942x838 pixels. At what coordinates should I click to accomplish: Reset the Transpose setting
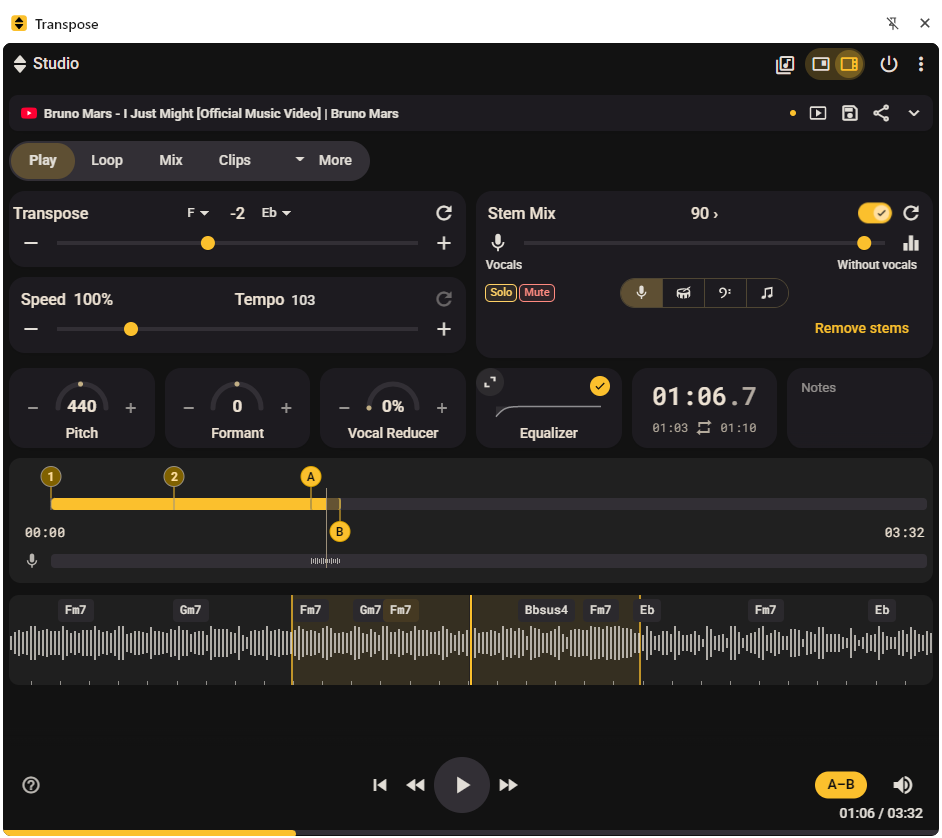click(444, 213)
